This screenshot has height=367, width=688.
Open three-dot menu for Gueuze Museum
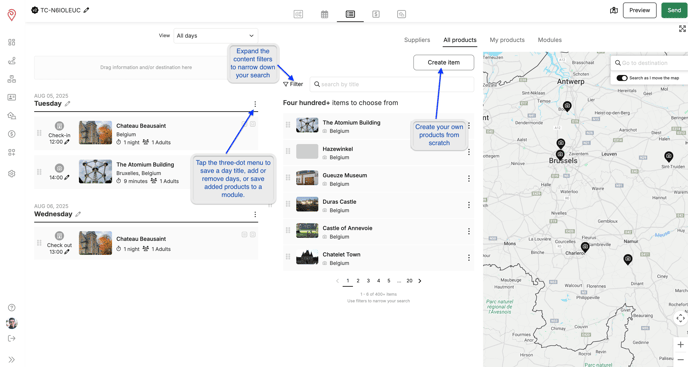(469, 179)
